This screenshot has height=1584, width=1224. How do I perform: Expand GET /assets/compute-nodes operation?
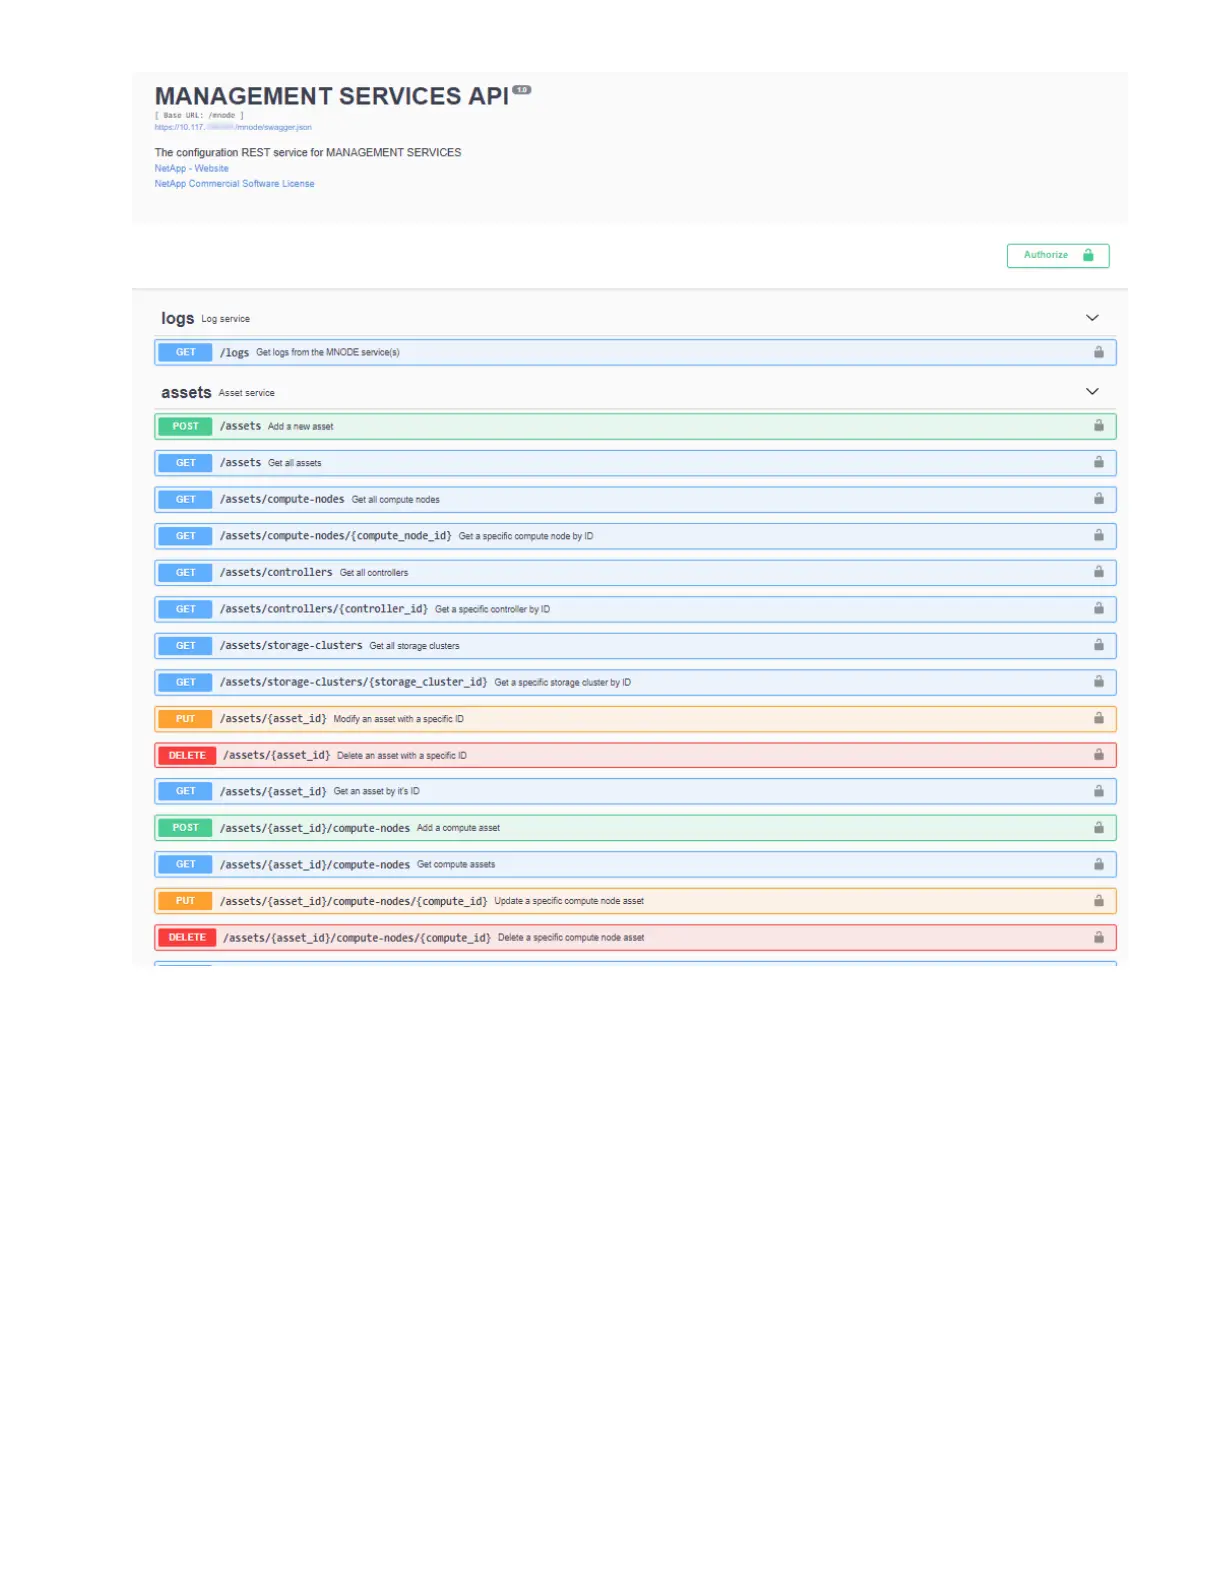pos(635,499)
